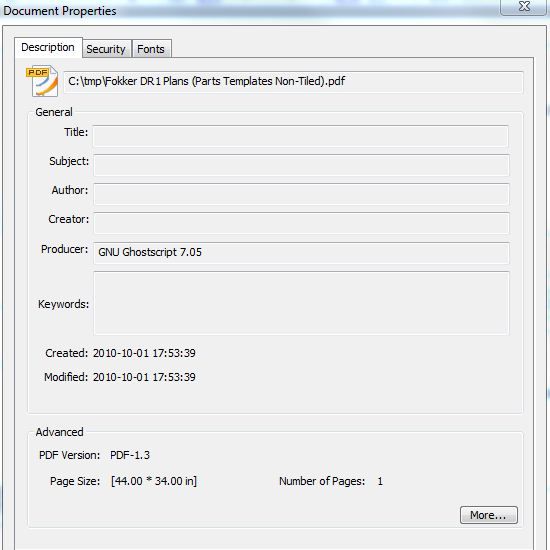
Task: Click the file path field
Action: (293, 82)
